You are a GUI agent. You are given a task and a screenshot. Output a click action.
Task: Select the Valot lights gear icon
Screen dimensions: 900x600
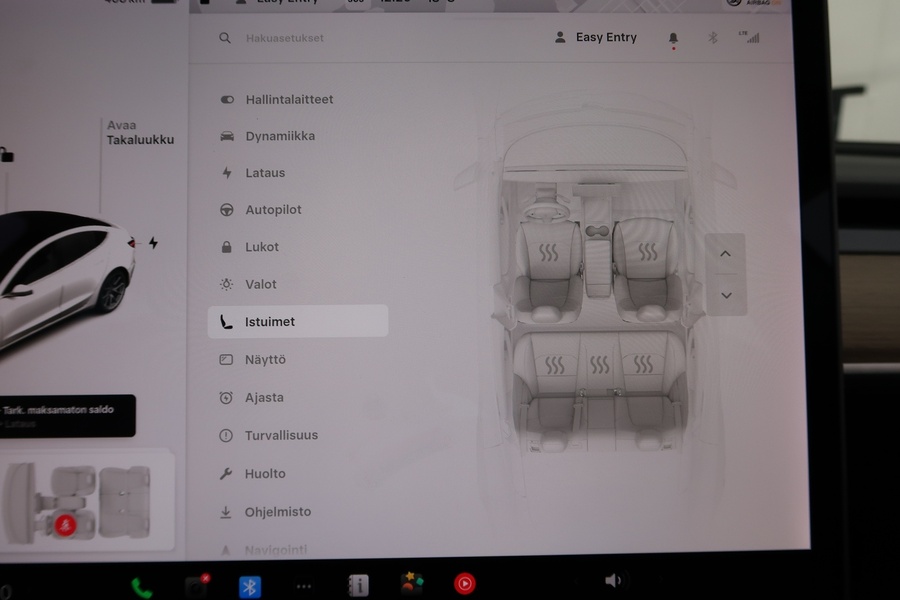click(x=228, y=284)
